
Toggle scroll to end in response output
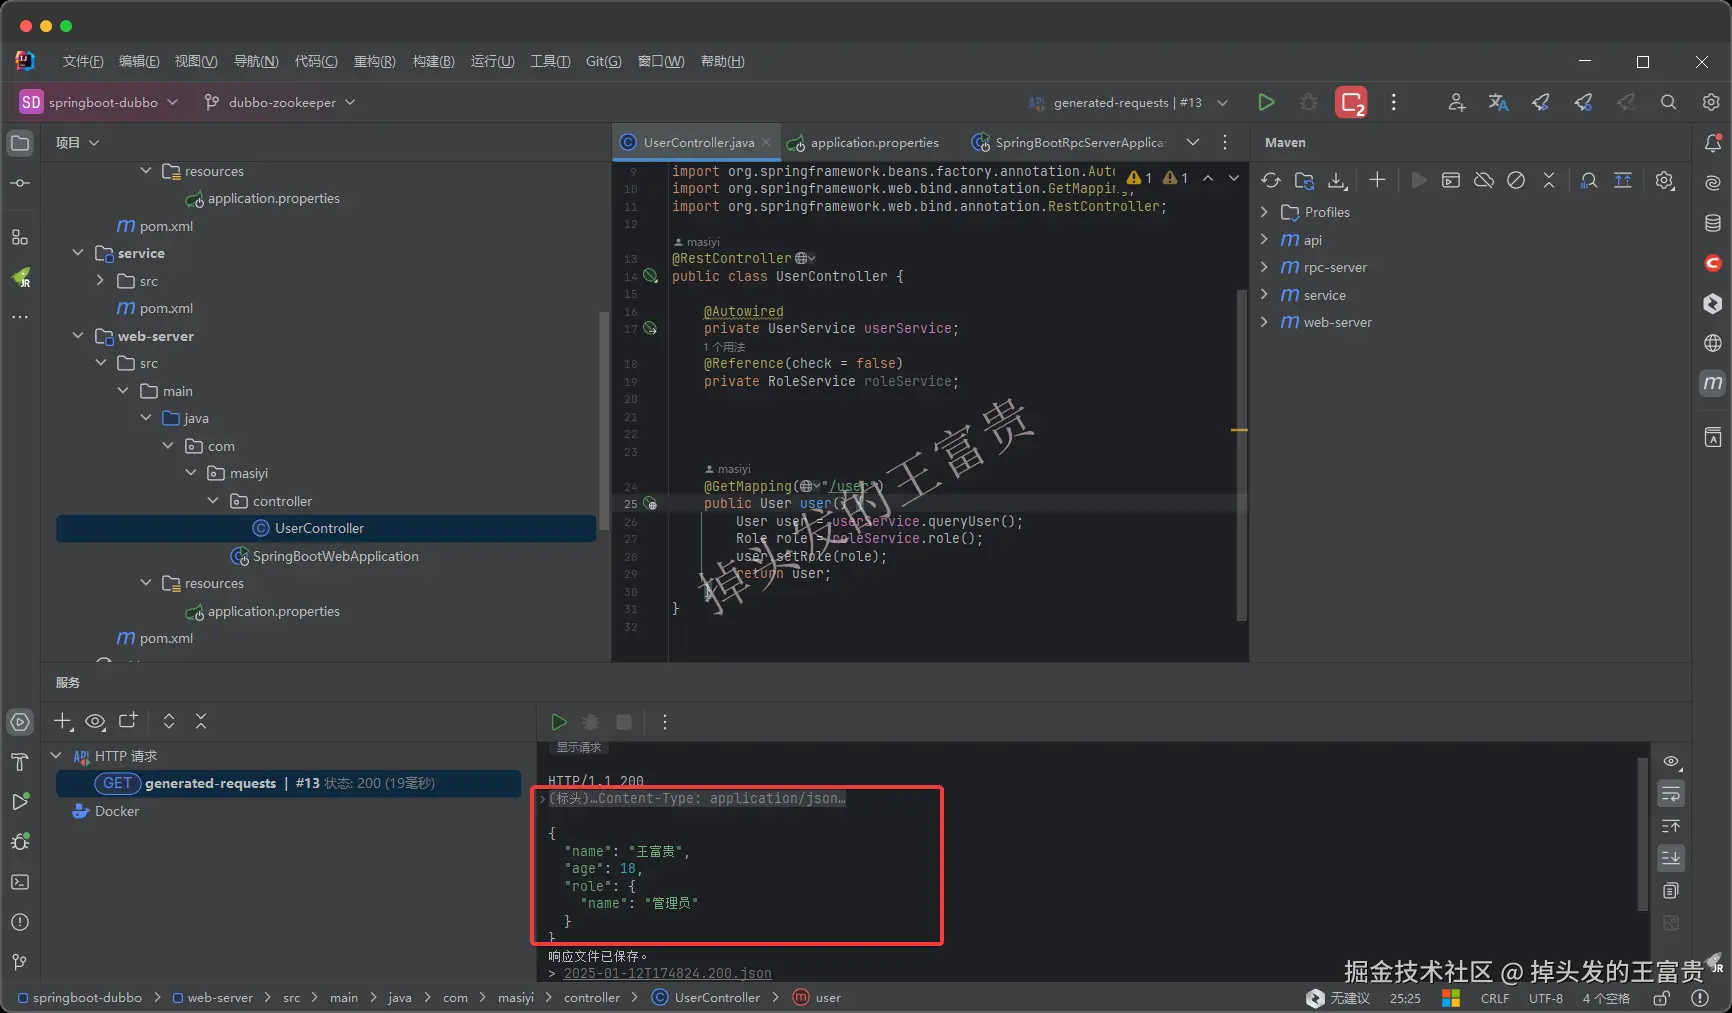point(1671,858)
